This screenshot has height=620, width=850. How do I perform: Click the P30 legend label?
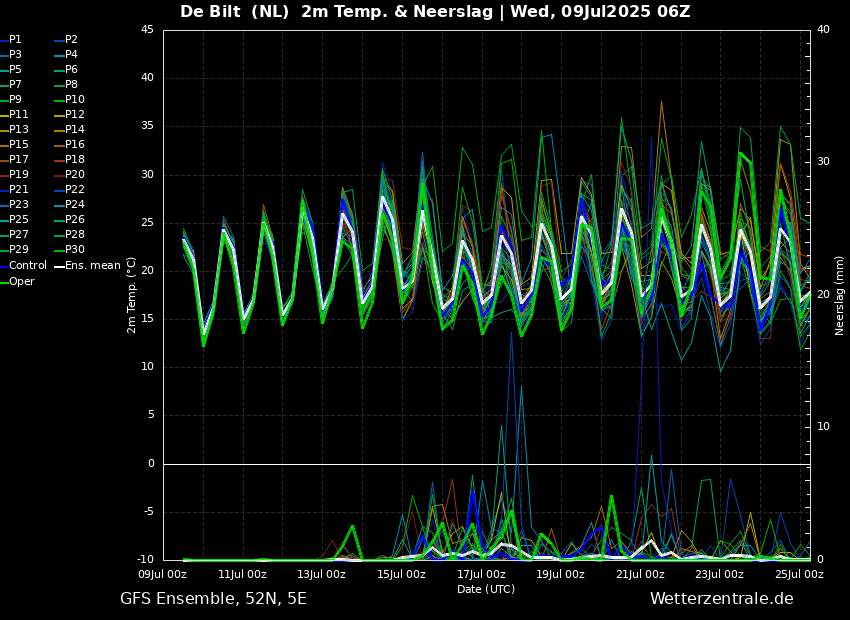pos(75,250)
